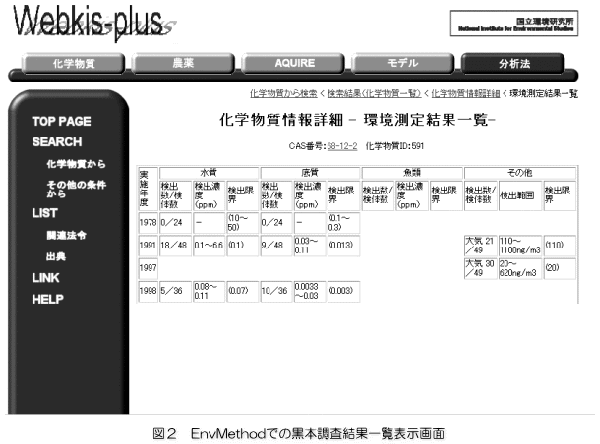Click the 水質 column group header

pos(209,173)
